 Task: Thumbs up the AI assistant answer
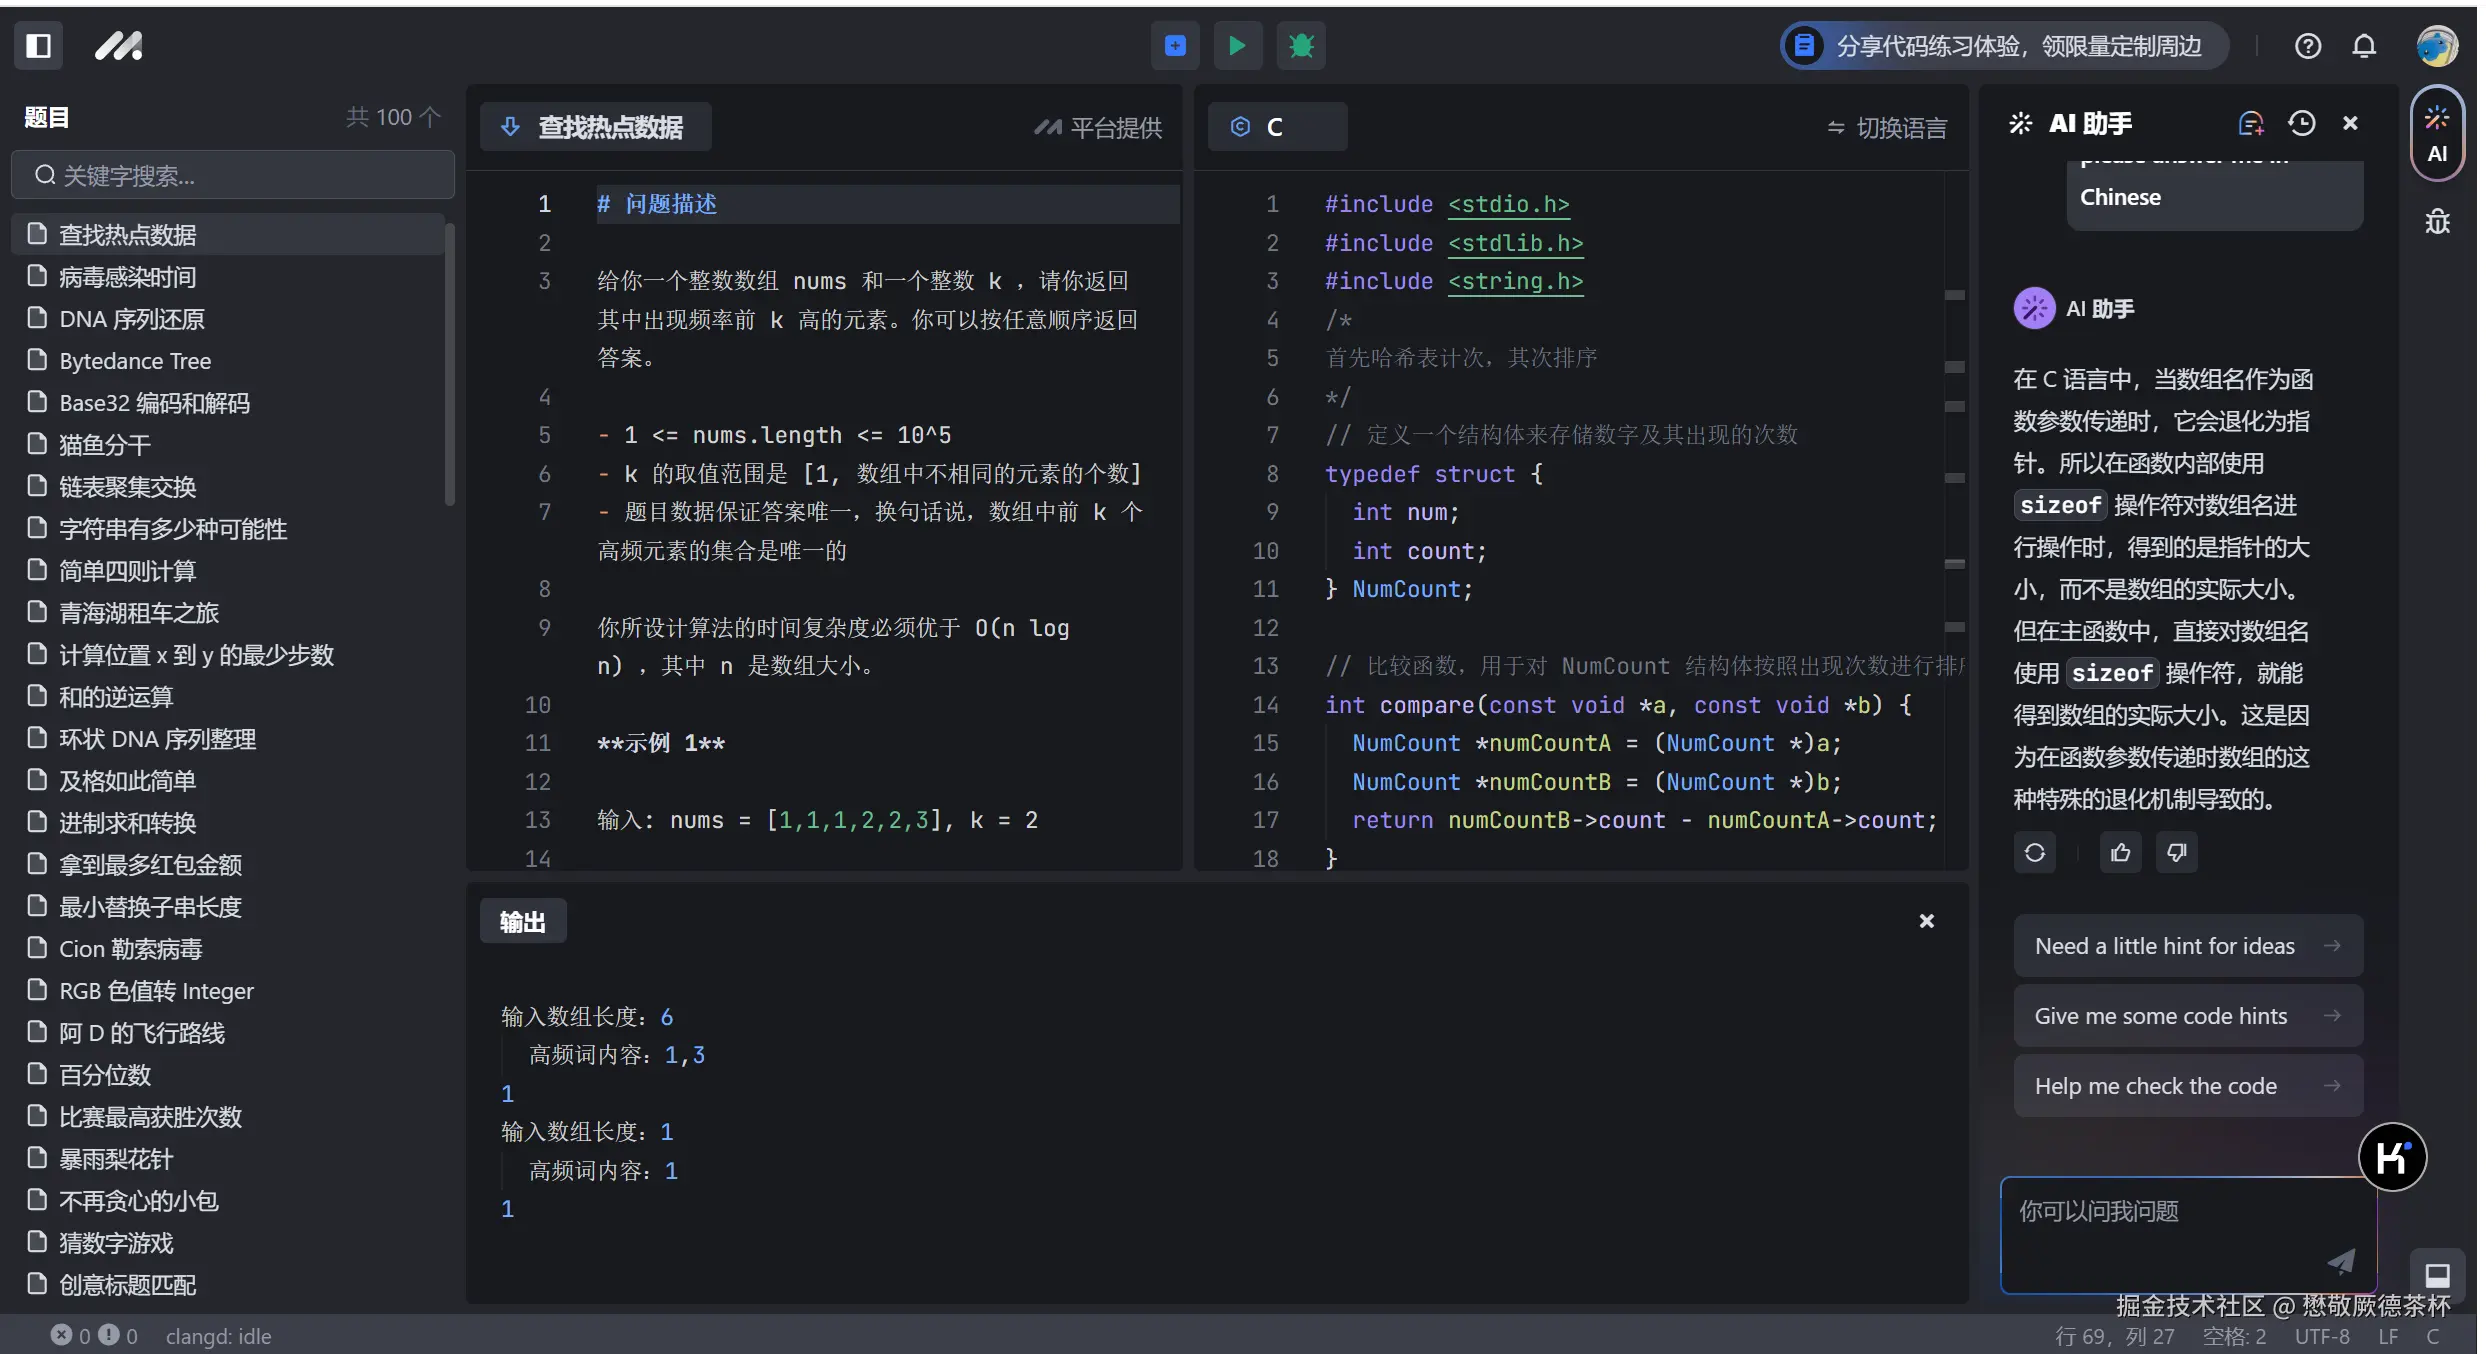point(2120,853)
